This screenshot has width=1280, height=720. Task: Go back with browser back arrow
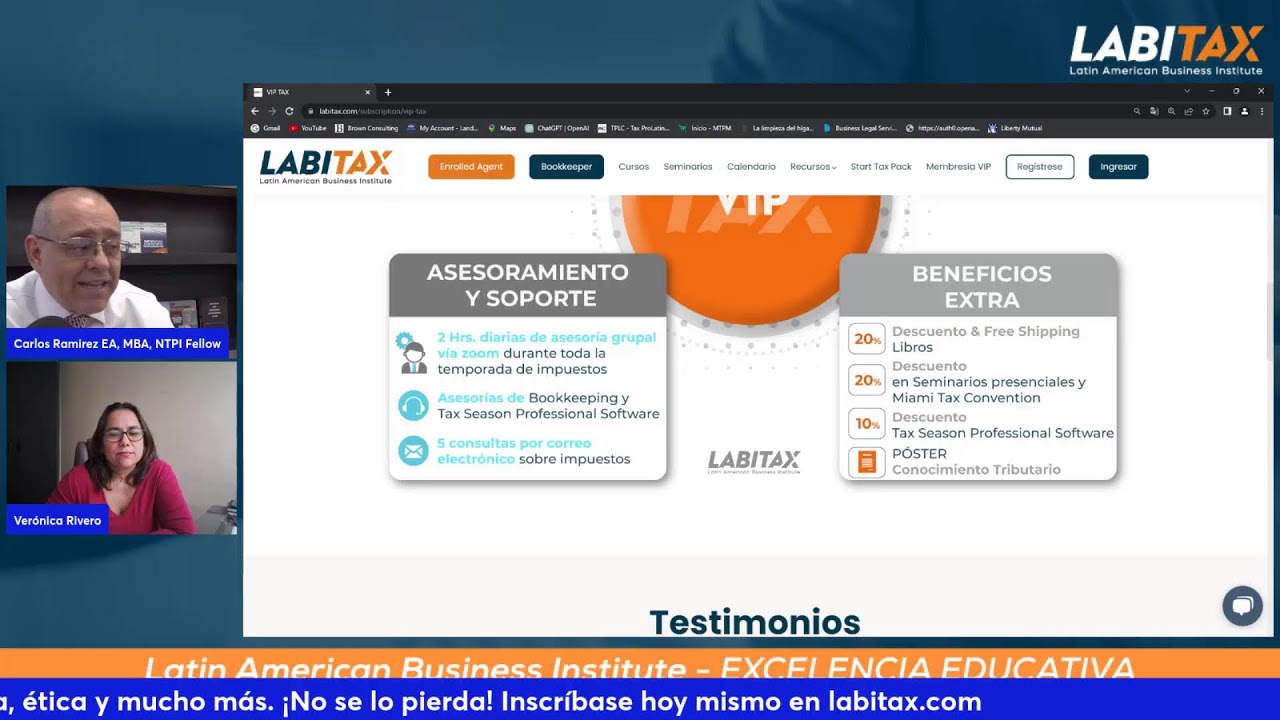(255, 111)
